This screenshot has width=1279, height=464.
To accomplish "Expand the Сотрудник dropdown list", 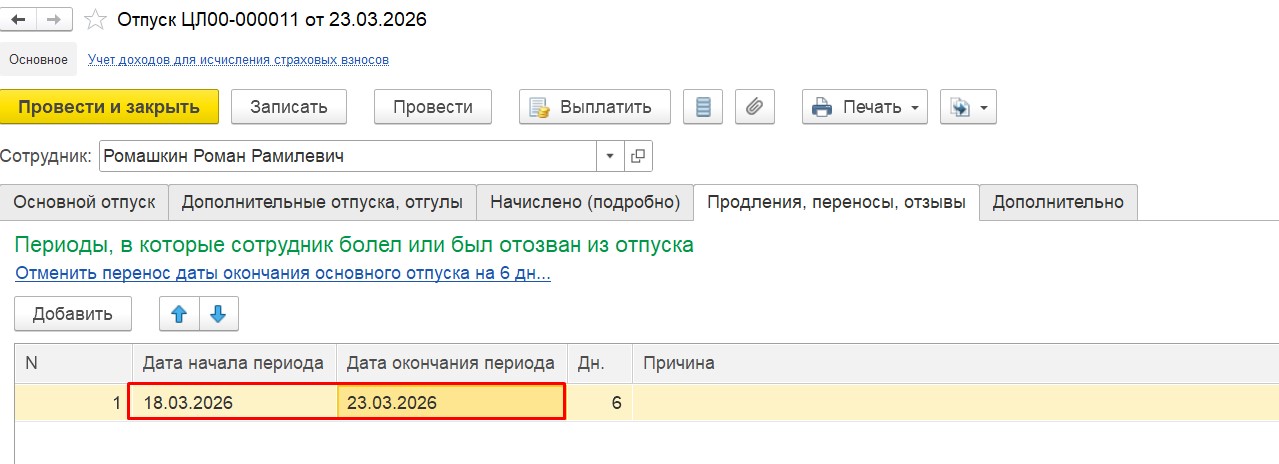I will pos(611,157).
